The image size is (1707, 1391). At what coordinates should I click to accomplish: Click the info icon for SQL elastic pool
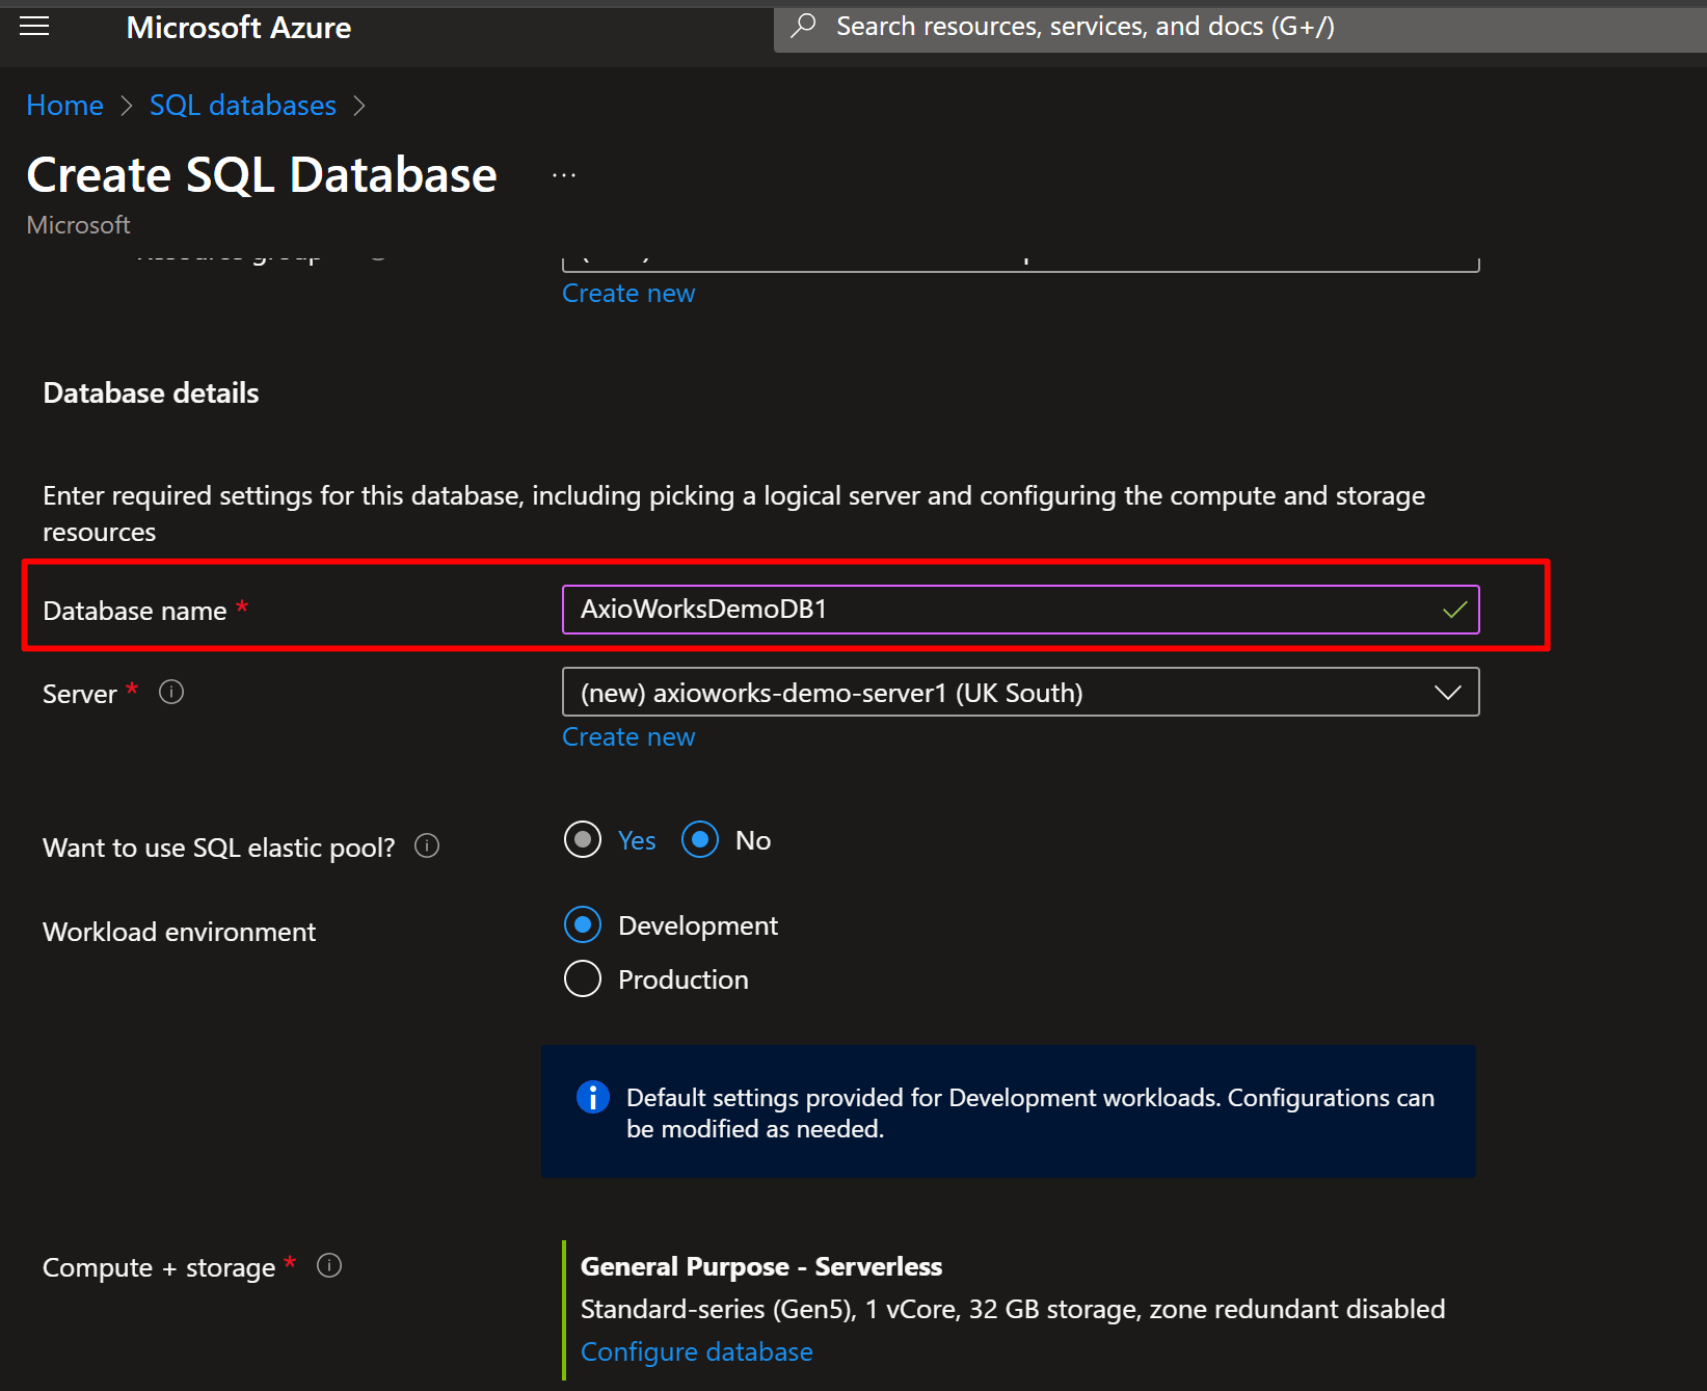[x=426, y=846]
